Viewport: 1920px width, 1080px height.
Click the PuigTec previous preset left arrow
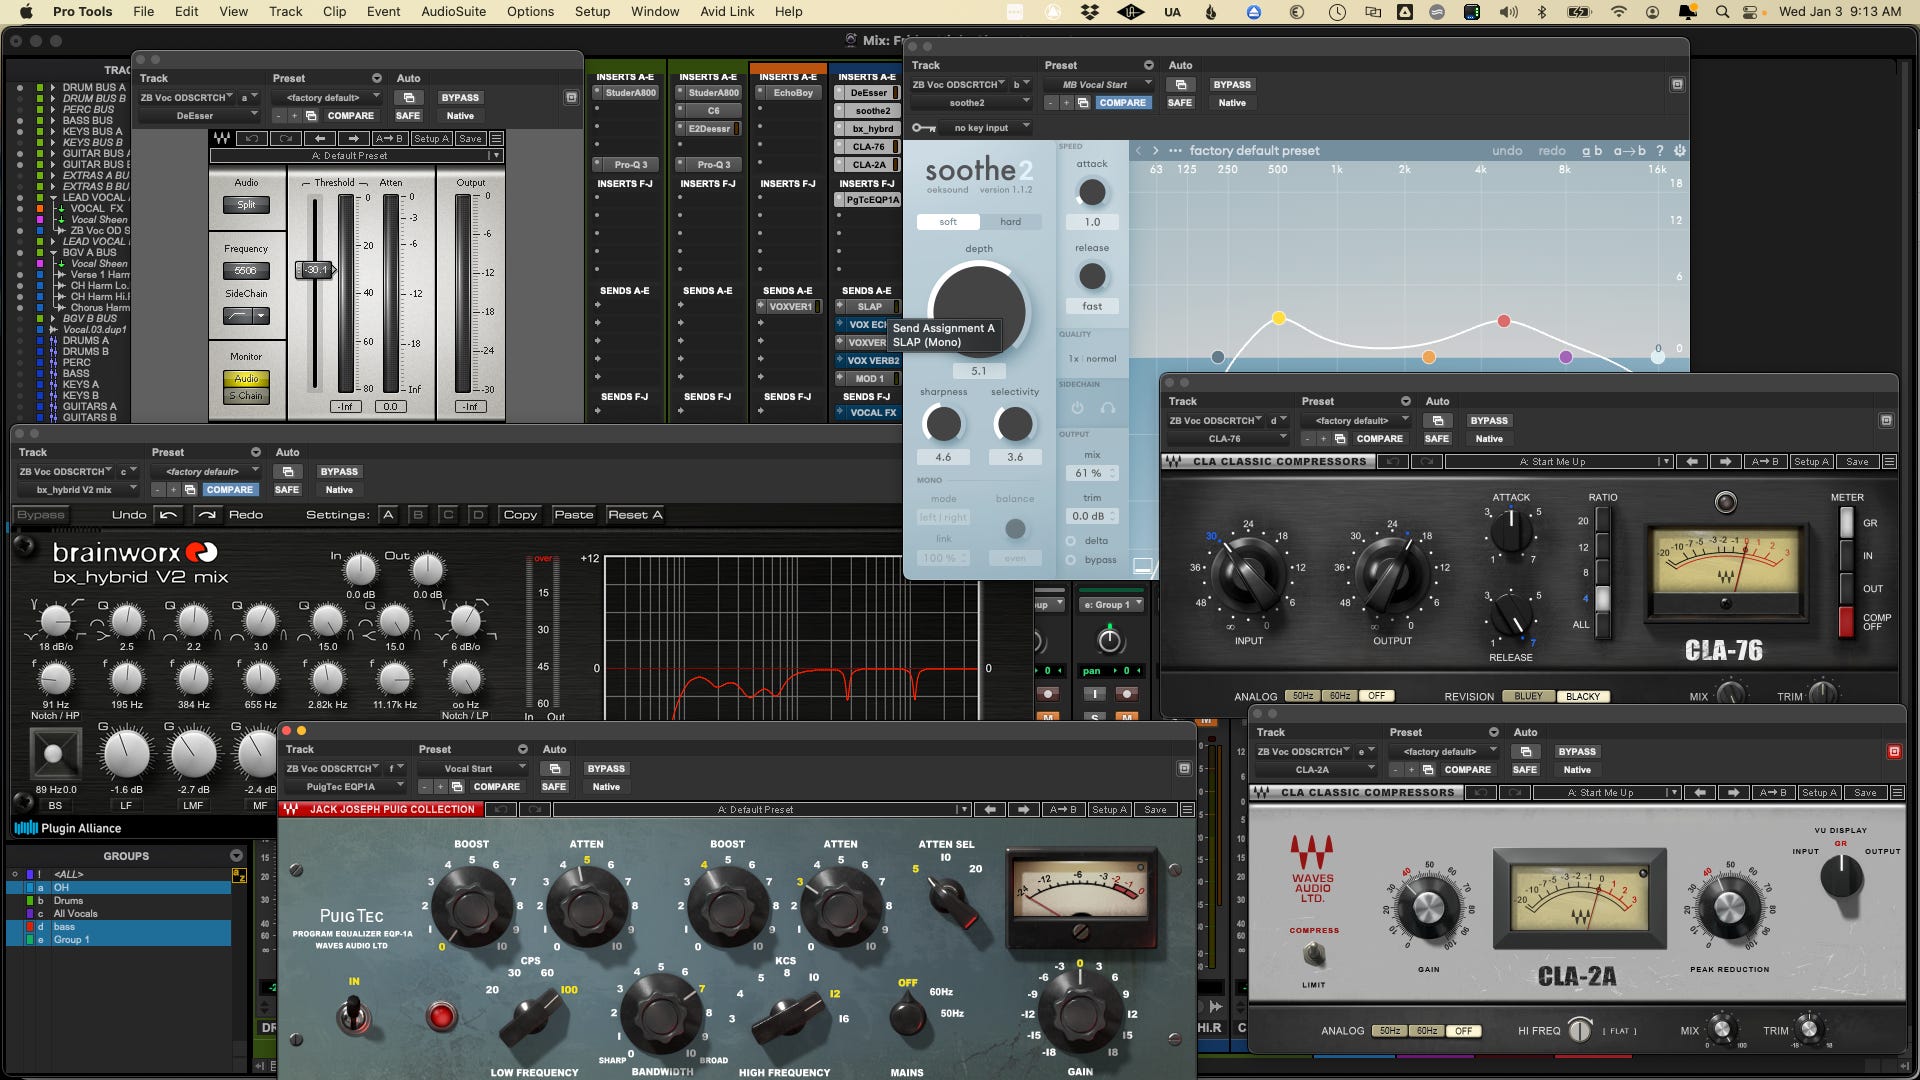tap(990, 810)
